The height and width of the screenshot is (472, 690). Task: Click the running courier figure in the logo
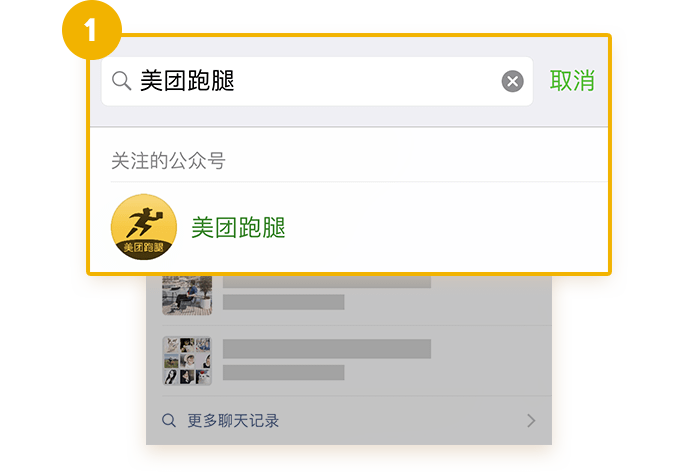click(x=144, y=222)
